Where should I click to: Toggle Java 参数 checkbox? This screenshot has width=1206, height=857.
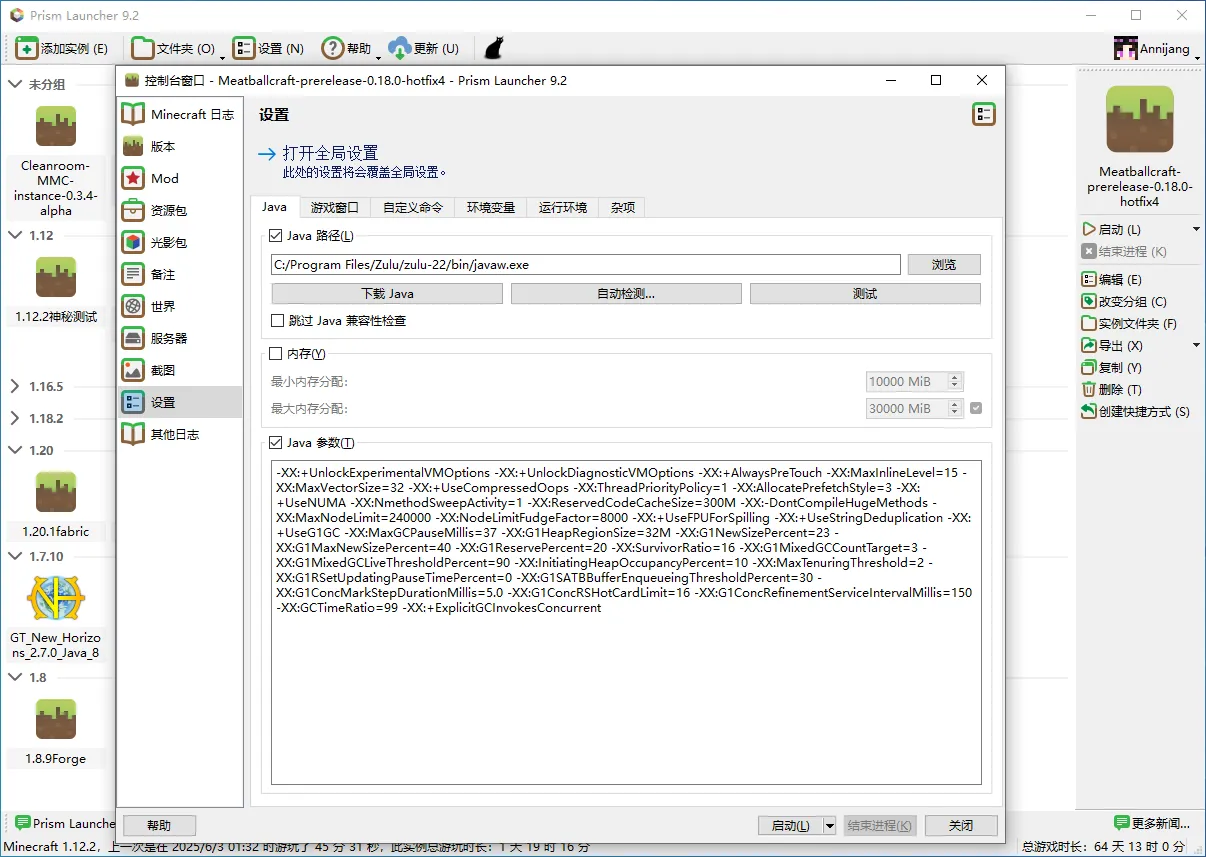coord(277,443)
